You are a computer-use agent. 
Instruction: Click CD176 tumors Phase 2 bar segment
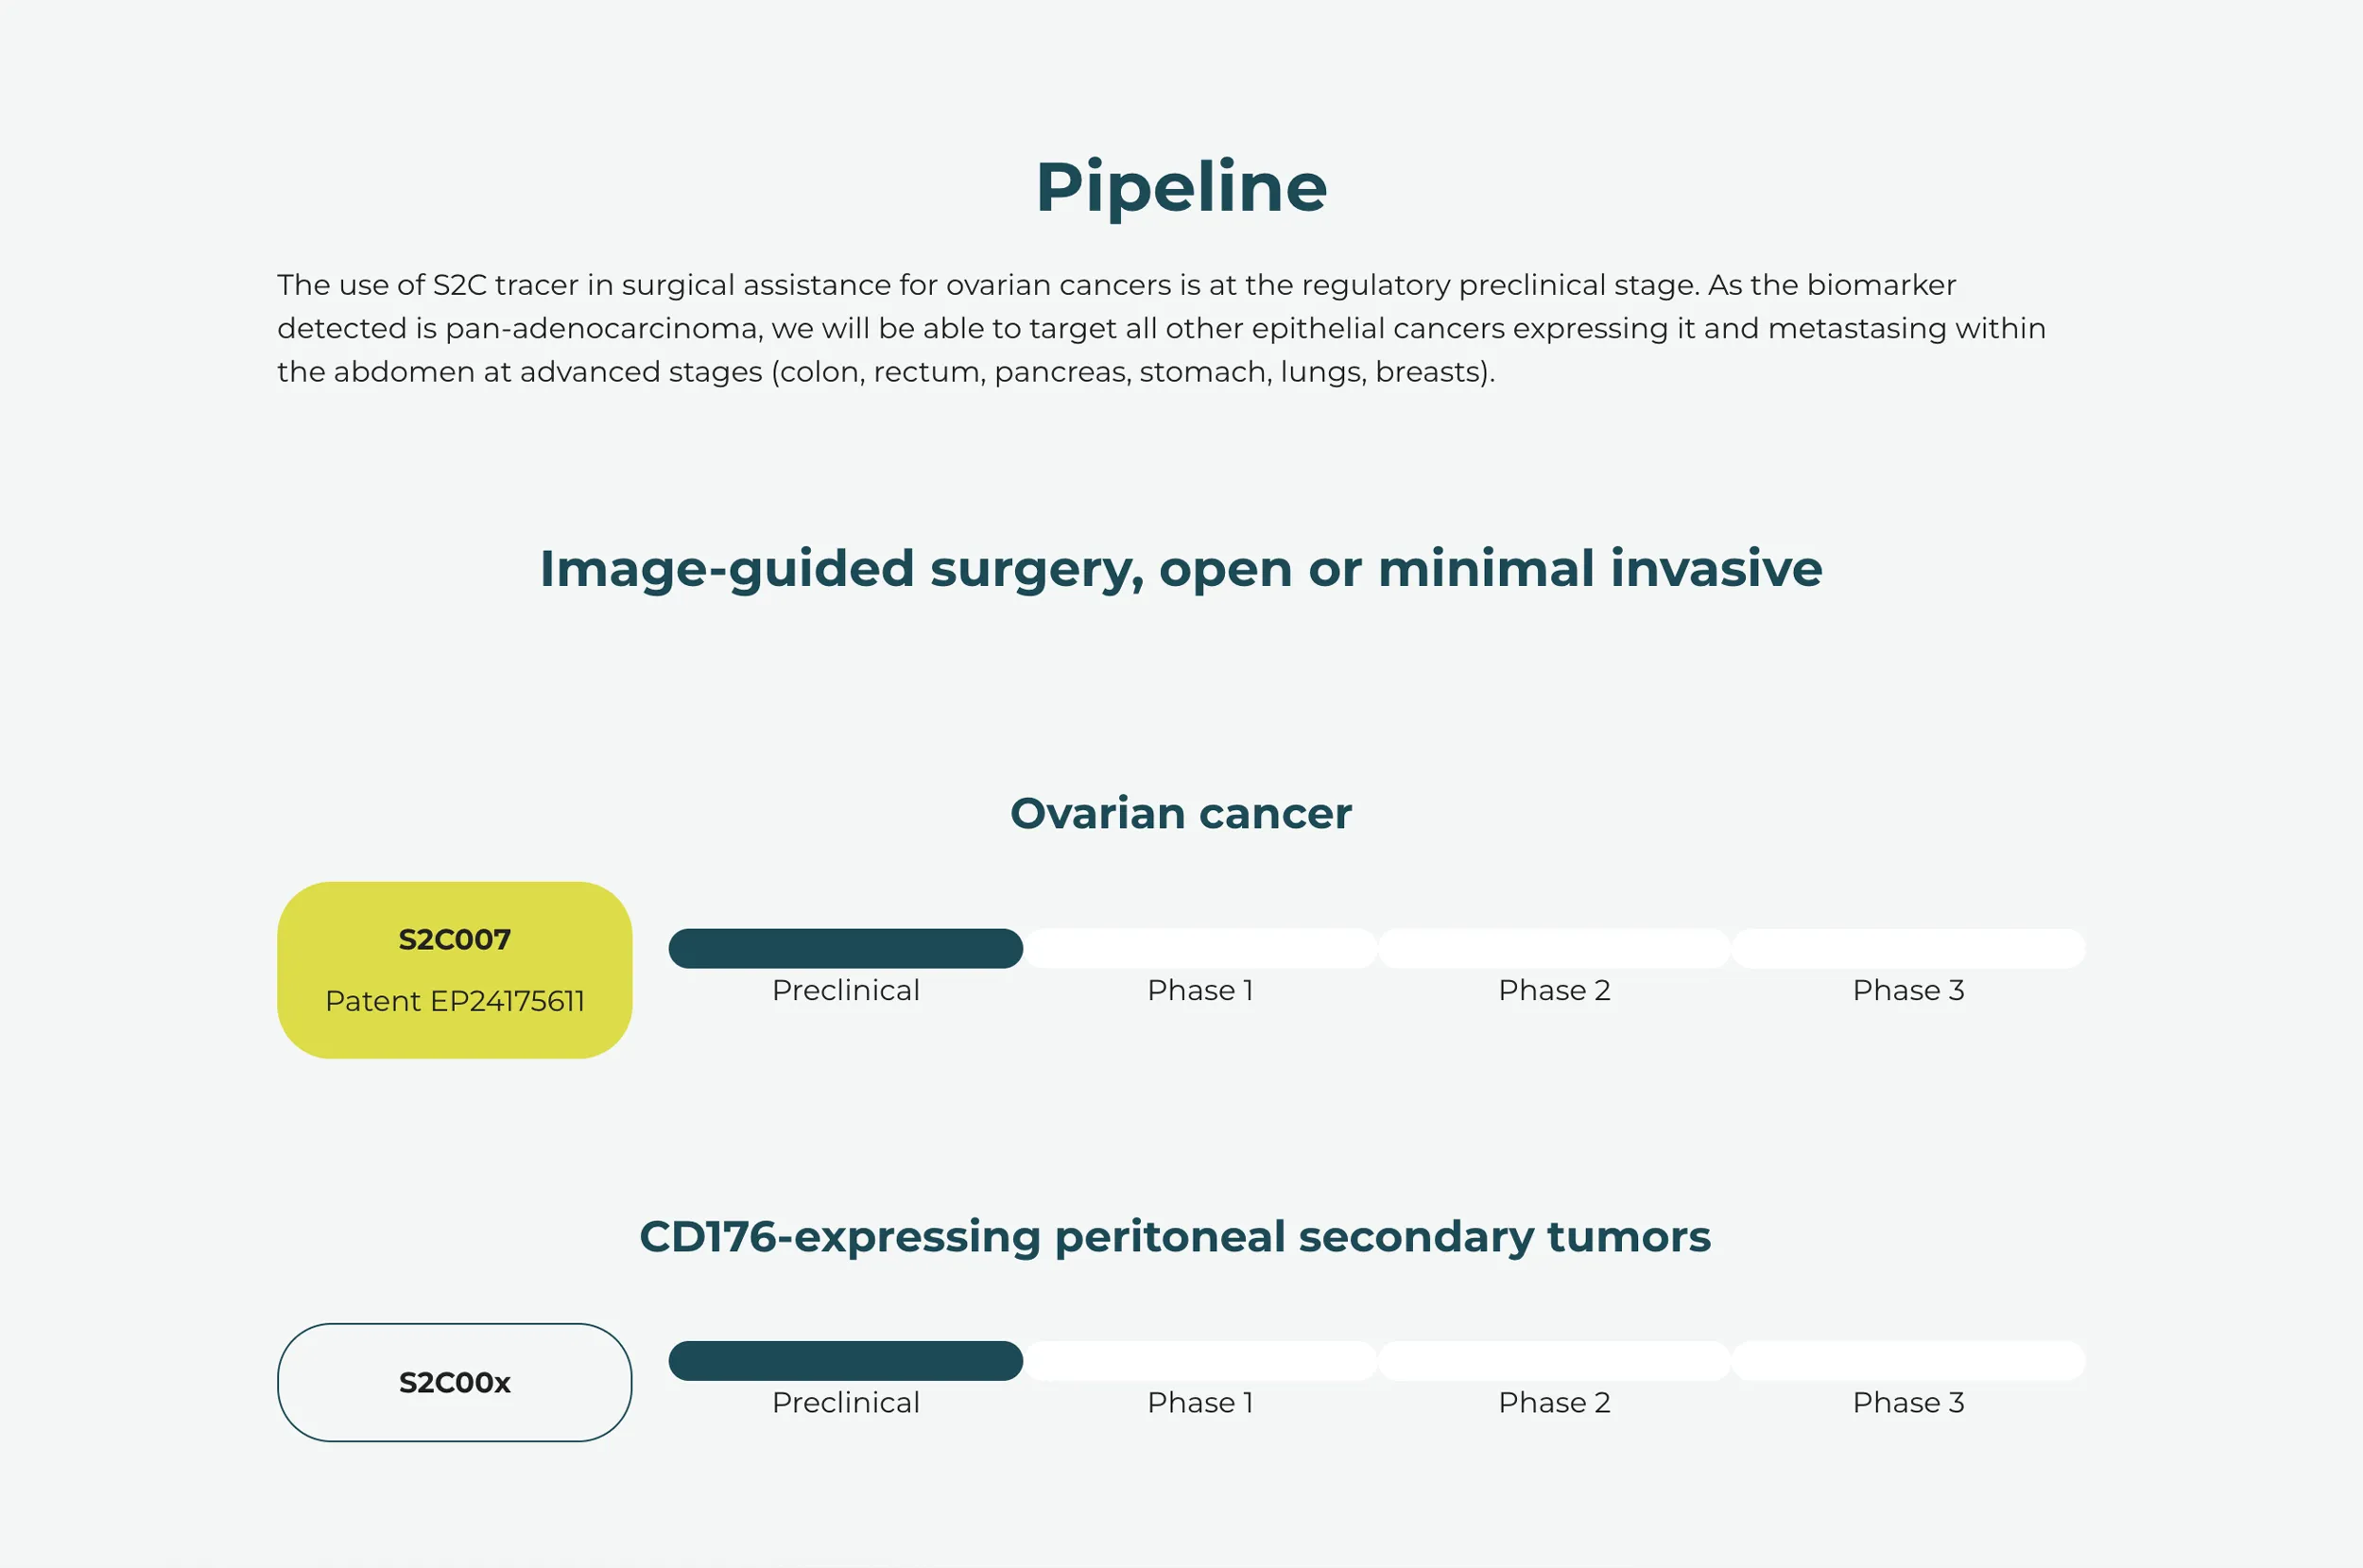[1554, 1361]
